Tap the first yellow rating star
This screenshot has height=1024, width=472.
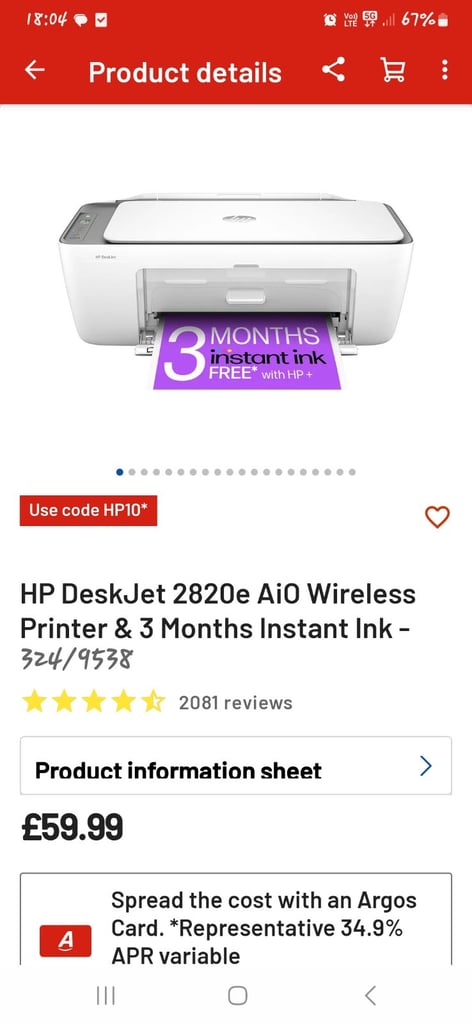click(x=34, y=703)
